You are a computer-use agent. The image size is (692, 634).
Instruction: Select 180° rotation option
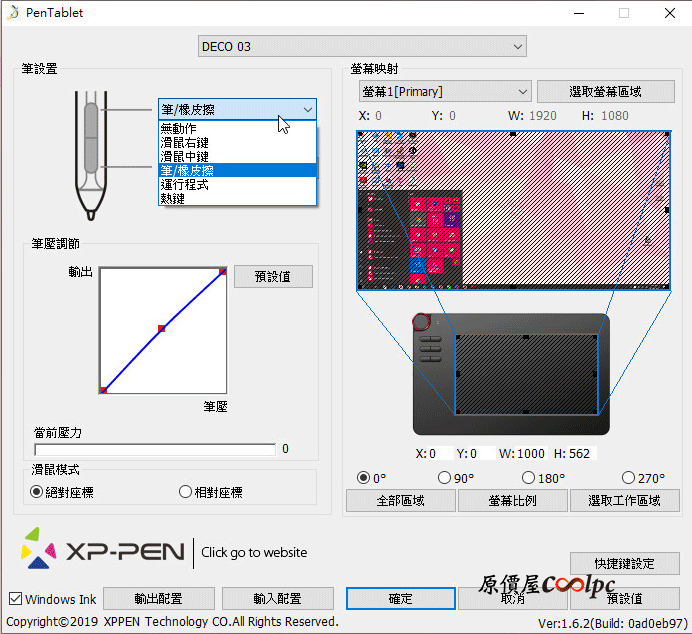coord(543,478)
